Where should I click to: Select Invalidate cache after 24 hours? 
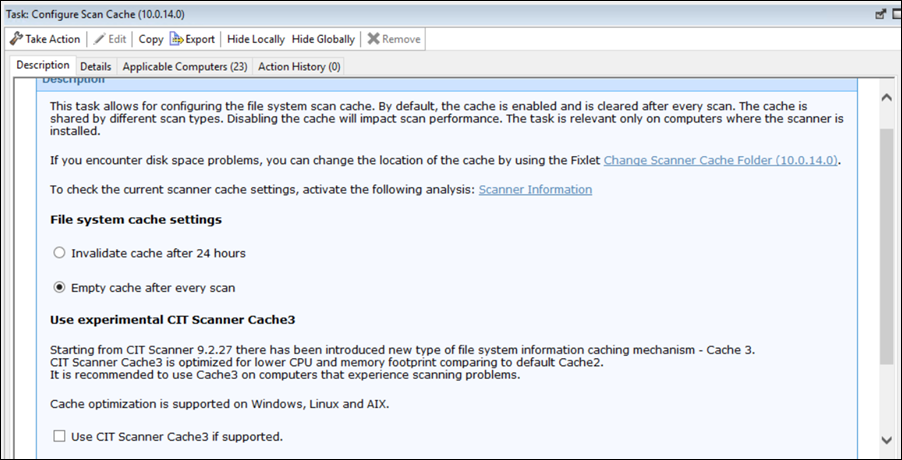[x=59, y=253]
